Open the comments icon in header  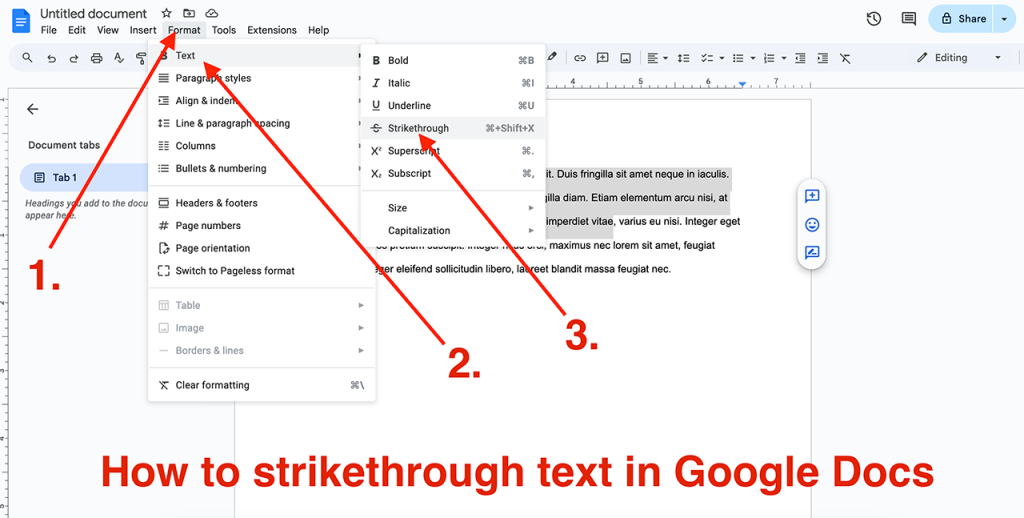[908, 18]
